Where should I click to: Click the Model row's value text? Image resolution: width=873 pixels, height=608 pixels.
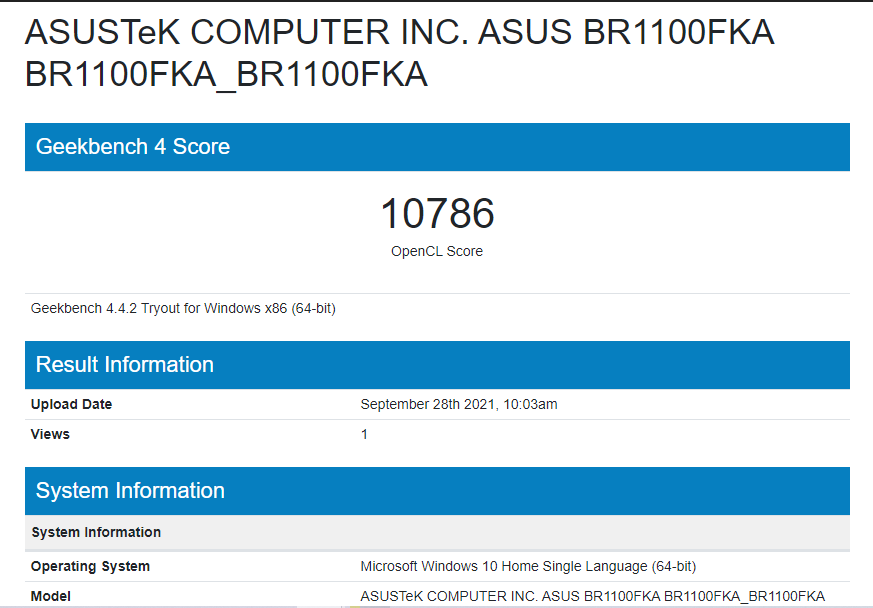click(x=592, y=597)
